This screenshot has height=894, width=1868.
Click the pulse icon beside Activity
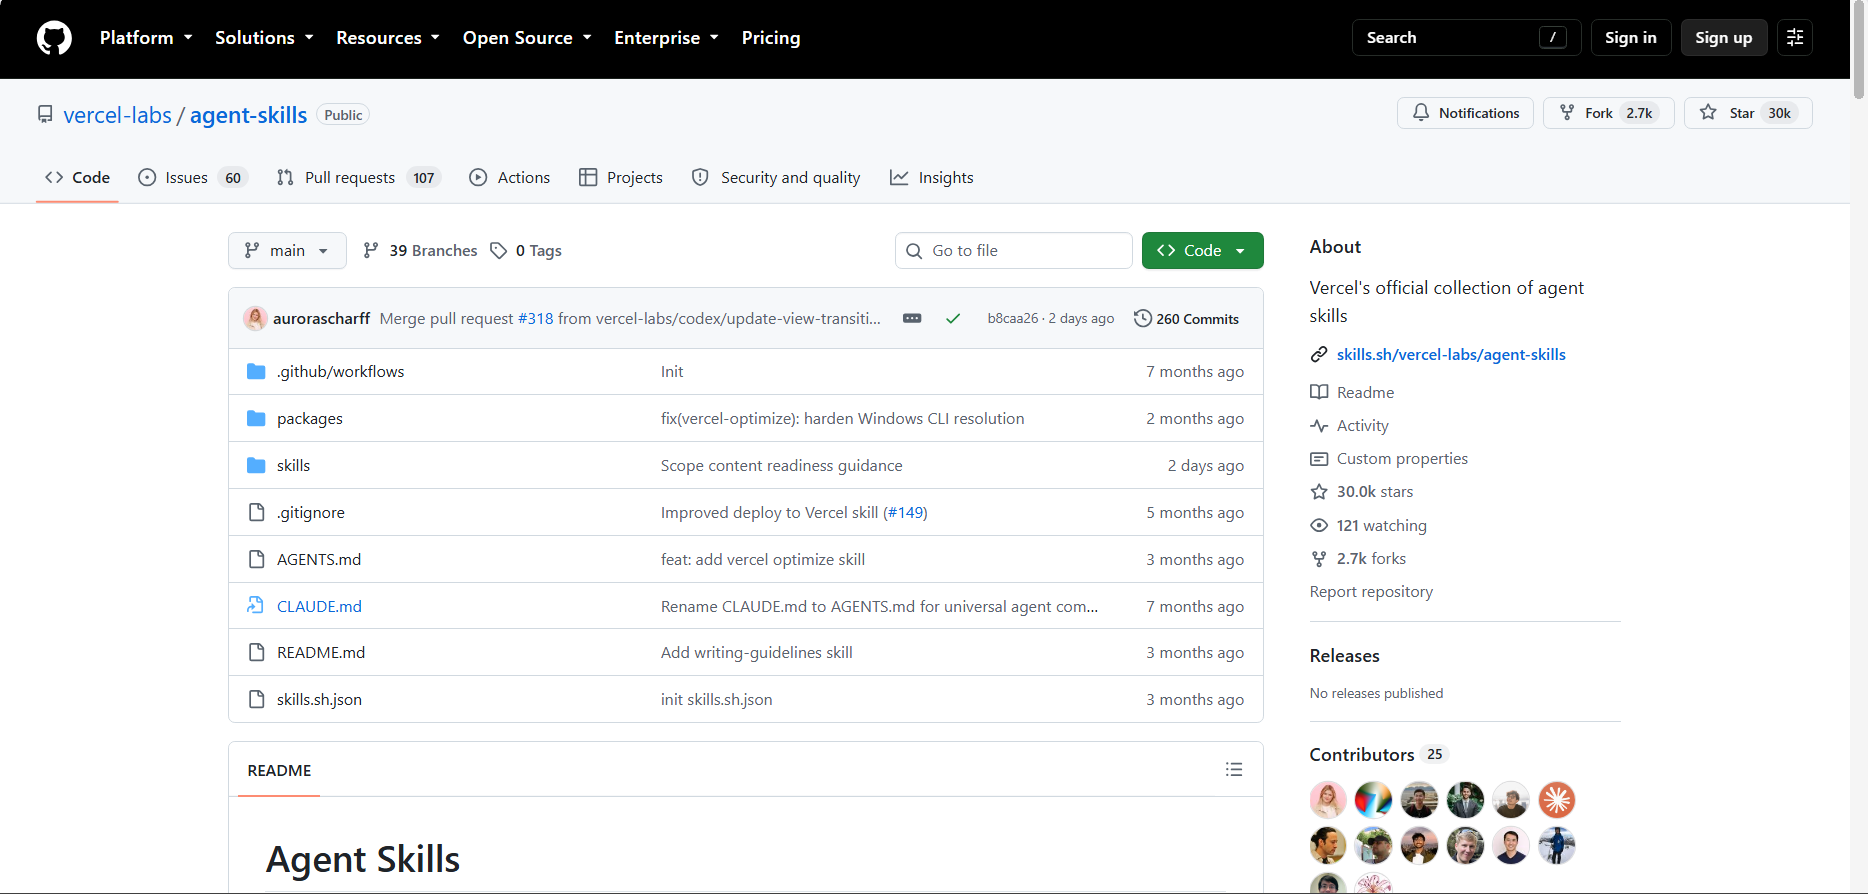(x=1319, y=426)
